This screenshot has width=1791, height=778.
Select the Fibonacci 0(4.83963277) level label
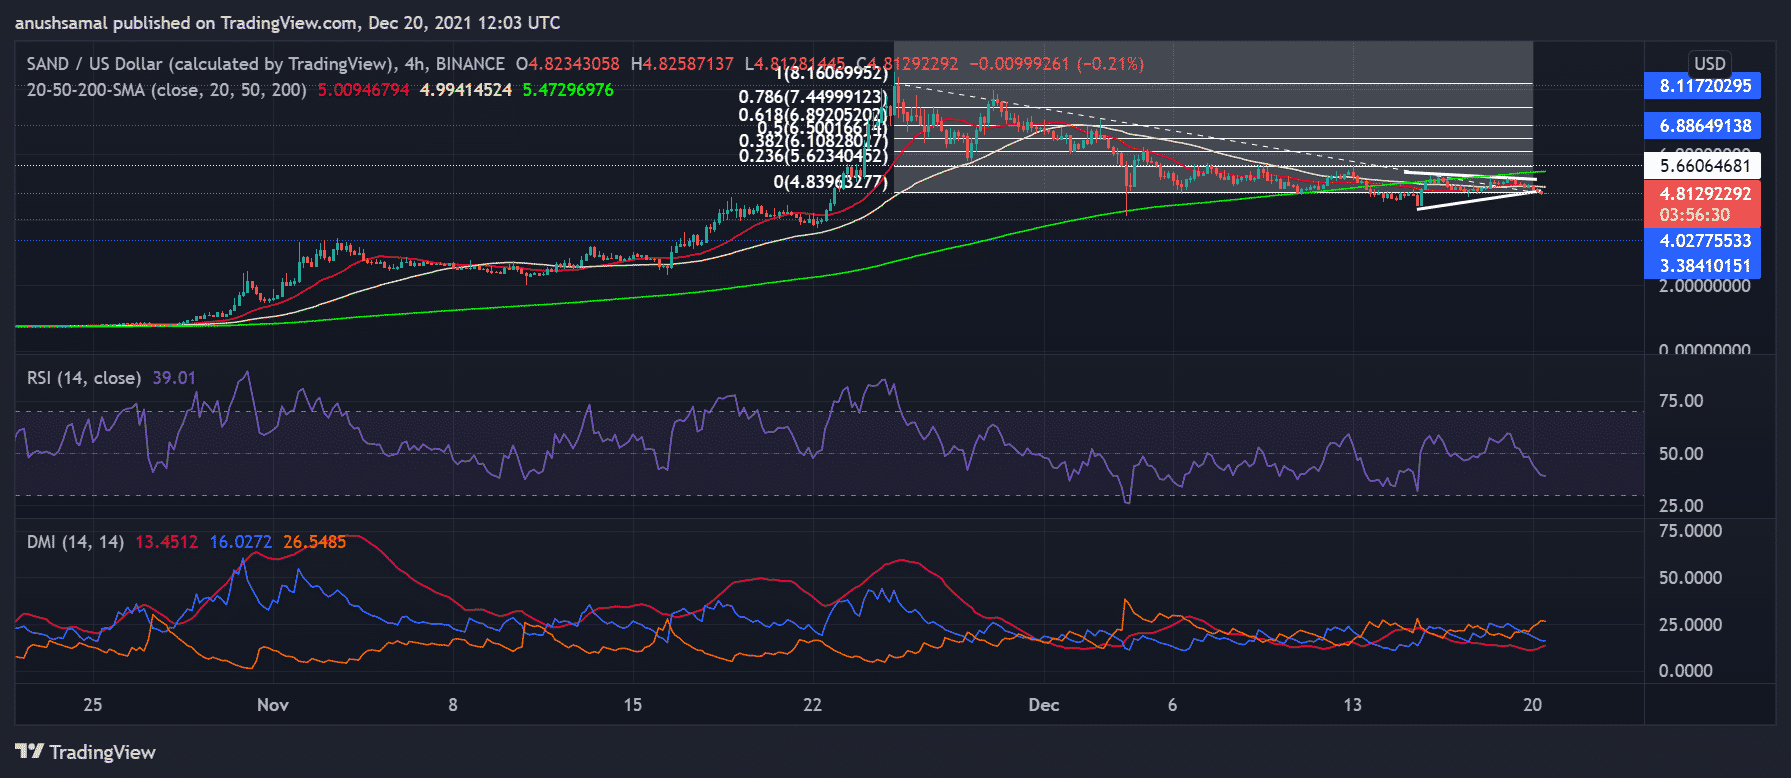coord(830,182)
